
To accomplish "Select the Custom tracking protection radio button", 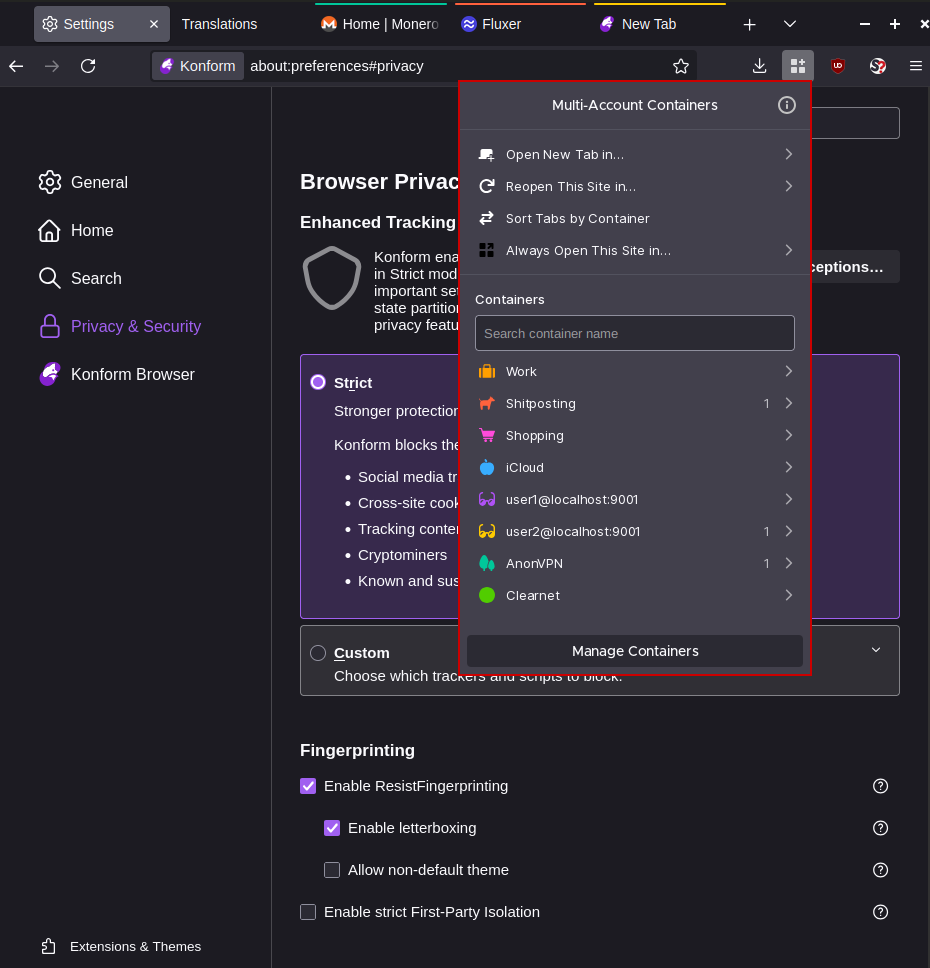I will (318, 653).
